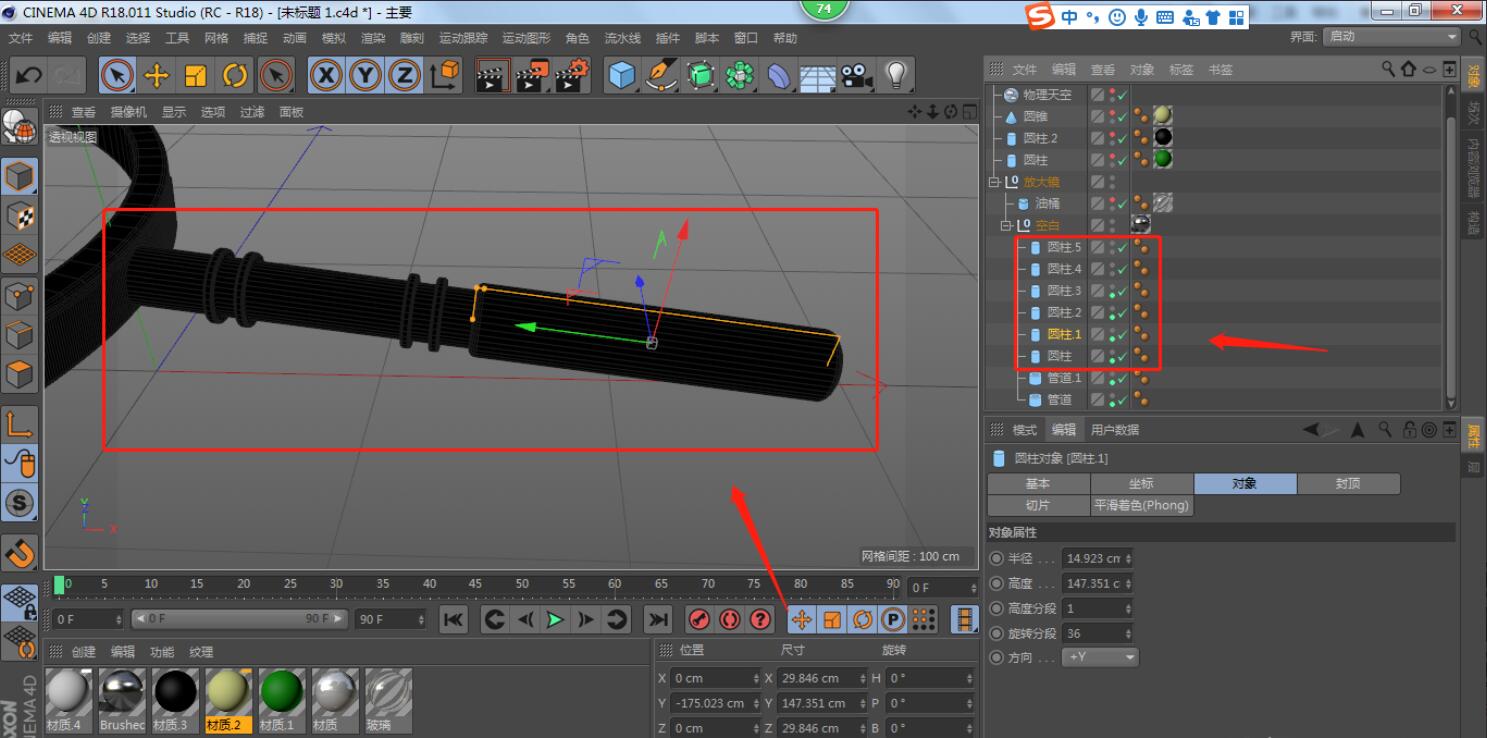The height and width of the screenshot is (738, 1487).
Task: Toggle enable checkmark for 圆锥
Action: coord(1123,117)
